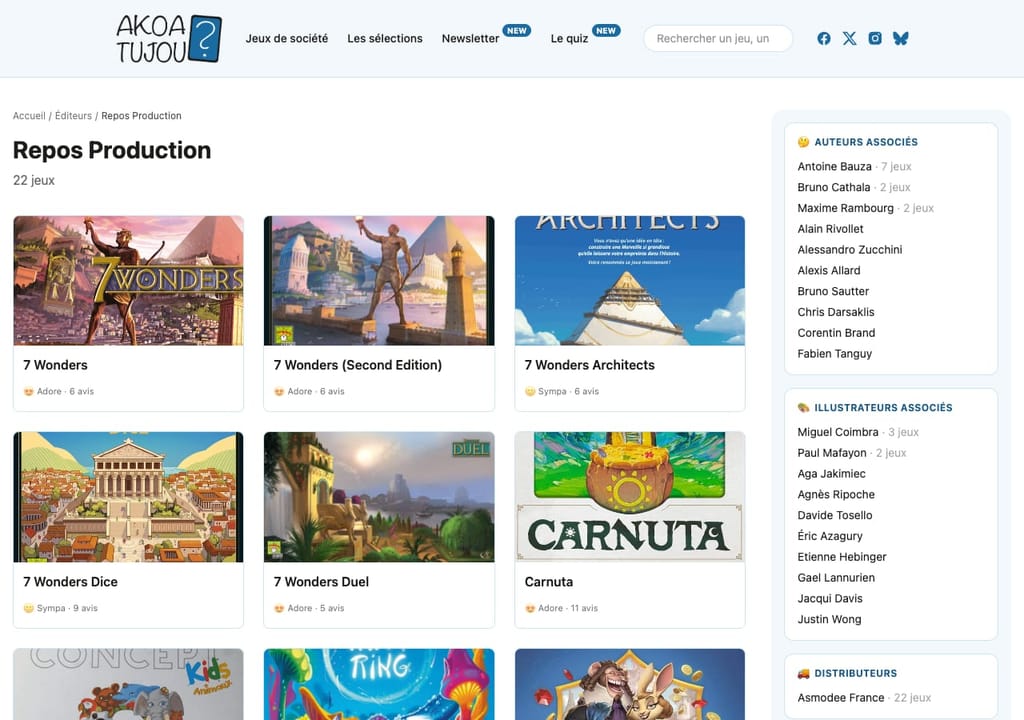Open 7 Wonders (Second Edition) cover image
Screen dimensions: 1024x720
tap(379, 280)
